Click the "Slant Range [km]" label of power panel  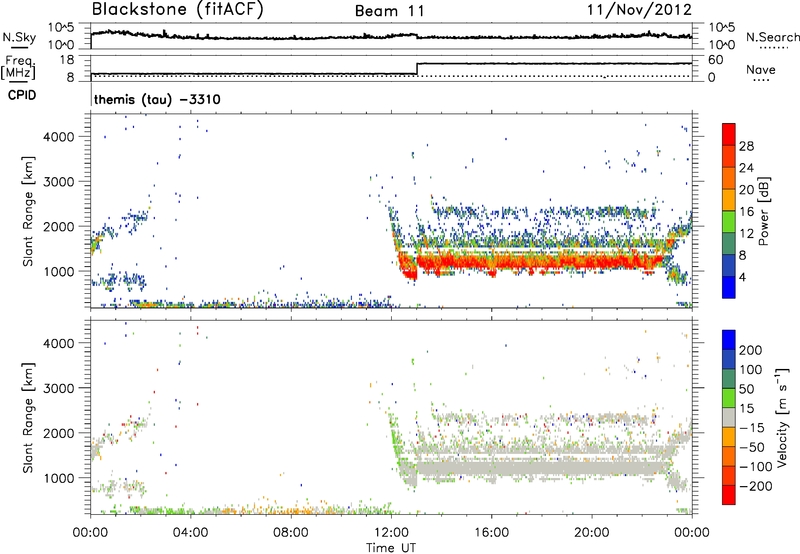28,211
